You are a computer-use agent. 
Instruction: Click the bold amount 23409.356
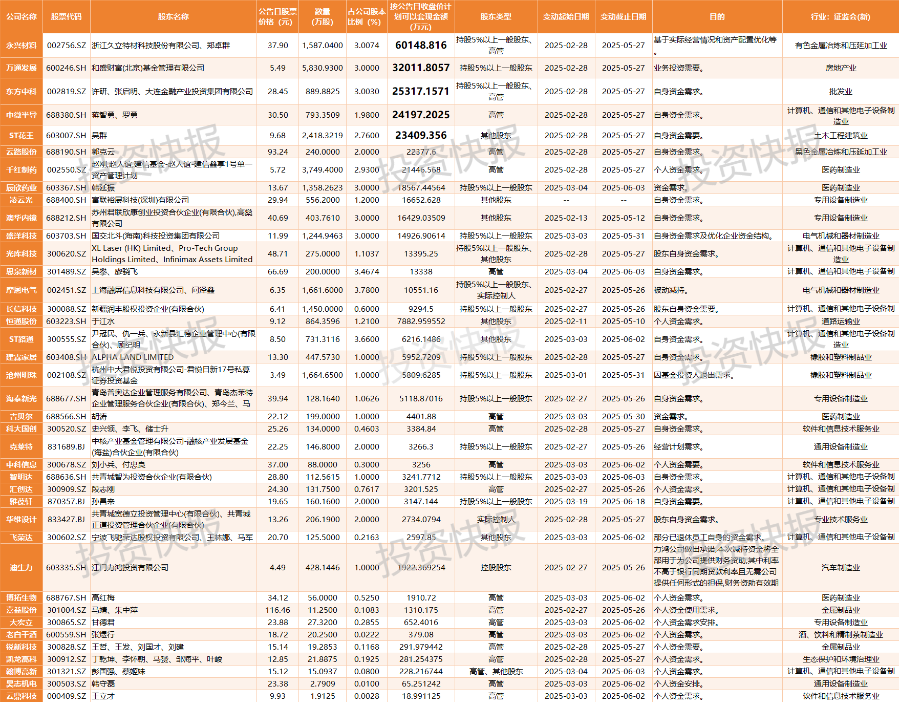pos(421,135)
